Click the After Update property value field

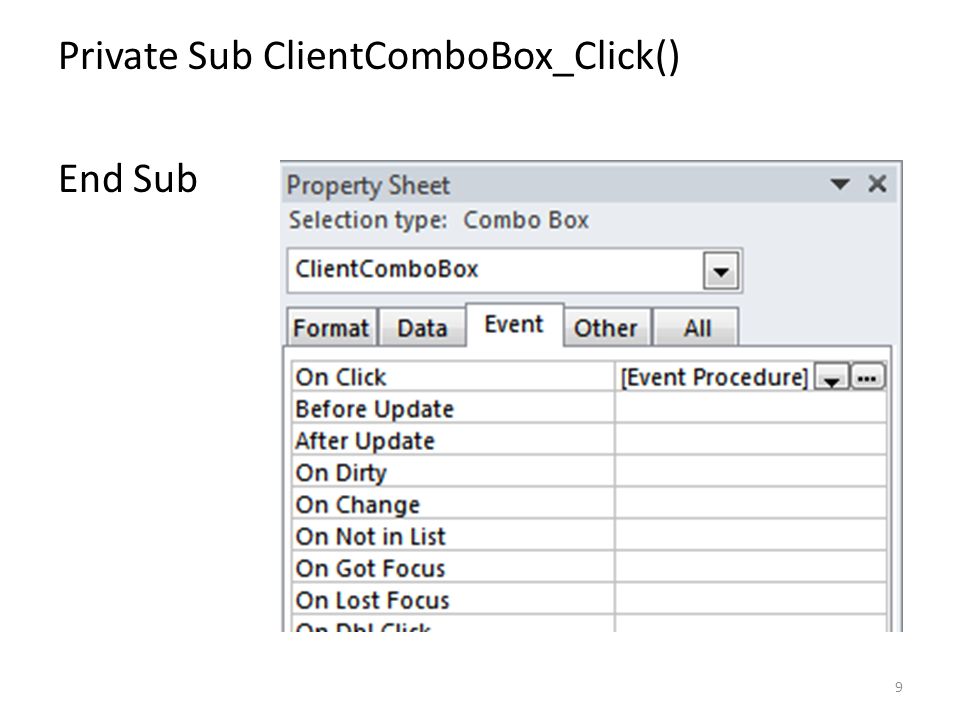click(x=751, y=440)
